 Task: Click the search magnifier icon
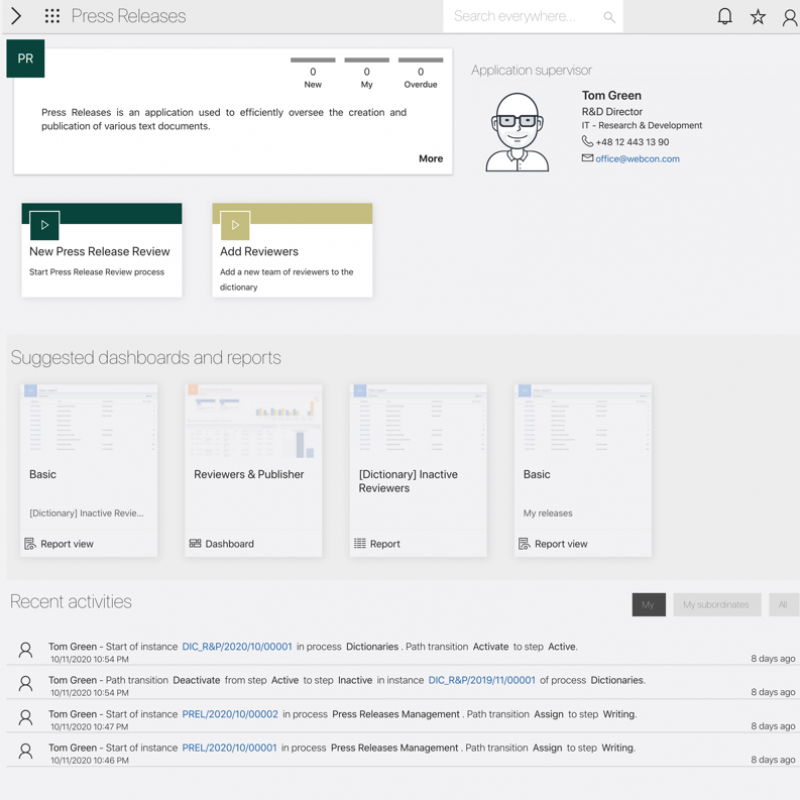pyautogui.click(x=609, y=17)
